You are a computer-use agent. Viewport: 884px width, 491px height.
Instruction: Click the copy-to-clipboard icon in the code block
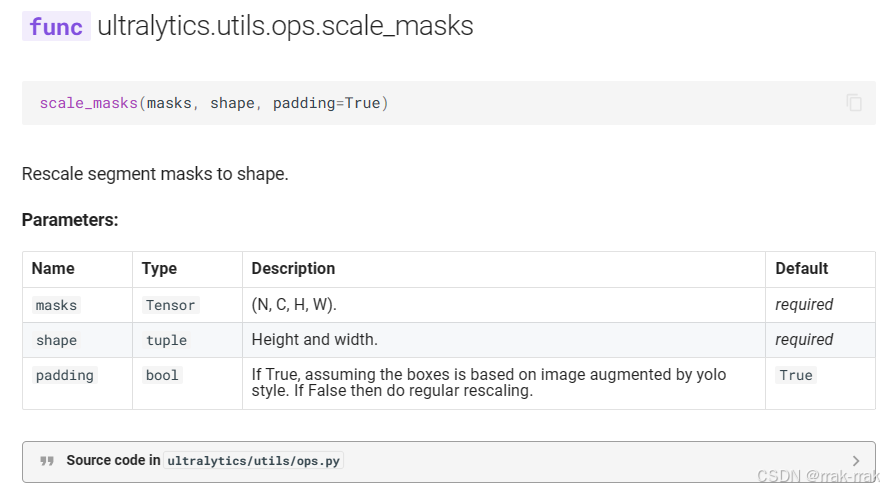click(x=853, y=103)
